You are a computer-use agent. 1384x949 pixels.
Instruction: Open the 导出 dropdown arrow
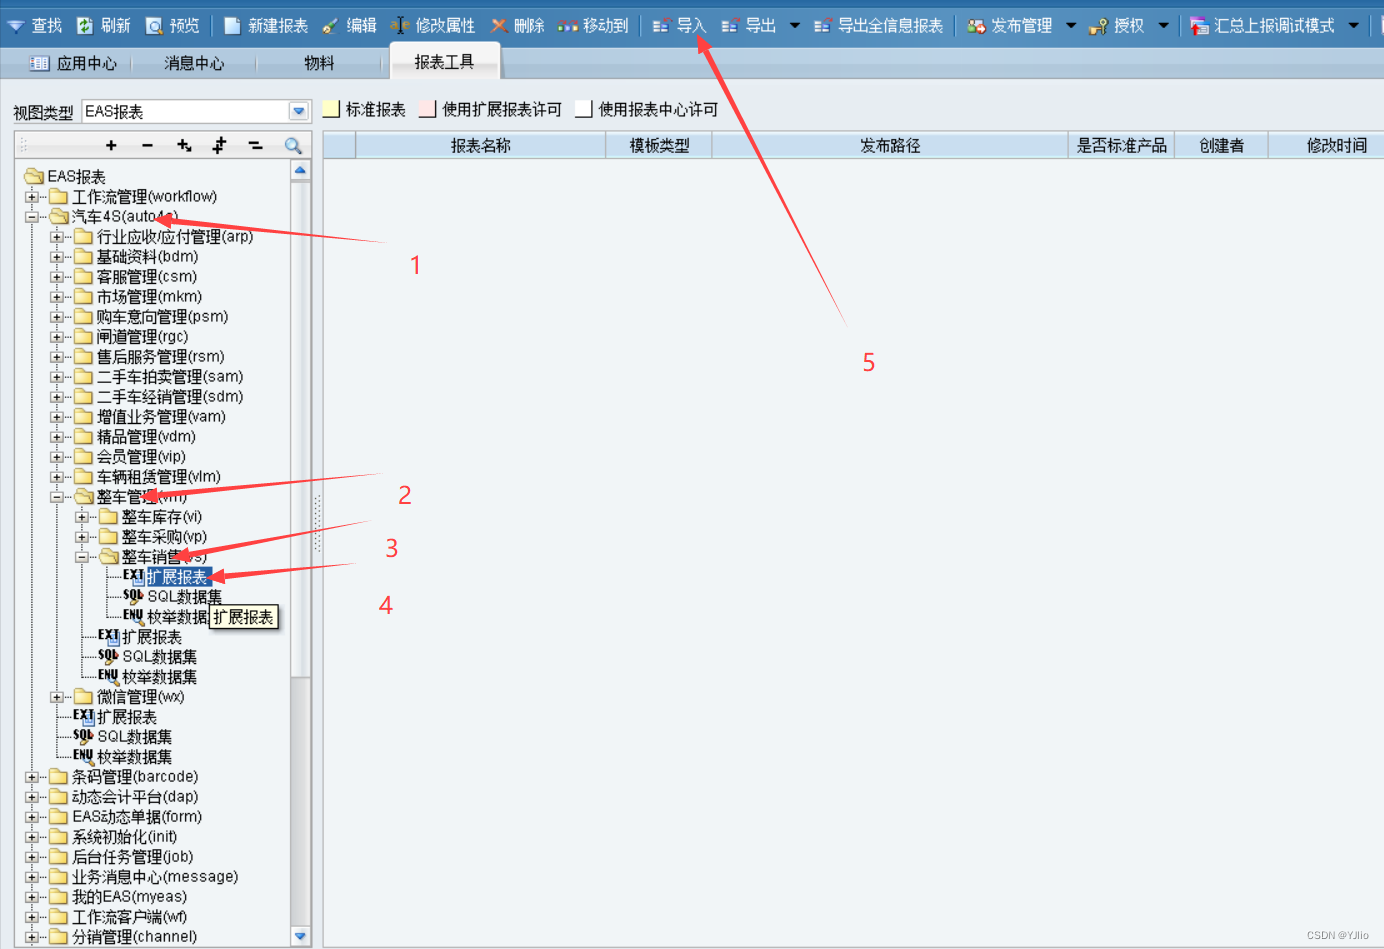click(795, 26)
